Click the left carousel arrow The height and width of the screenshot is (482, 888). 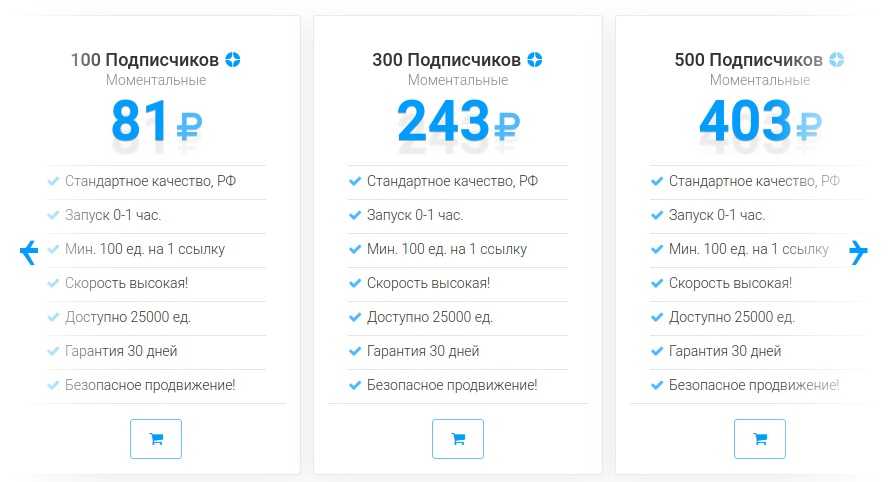28,252
